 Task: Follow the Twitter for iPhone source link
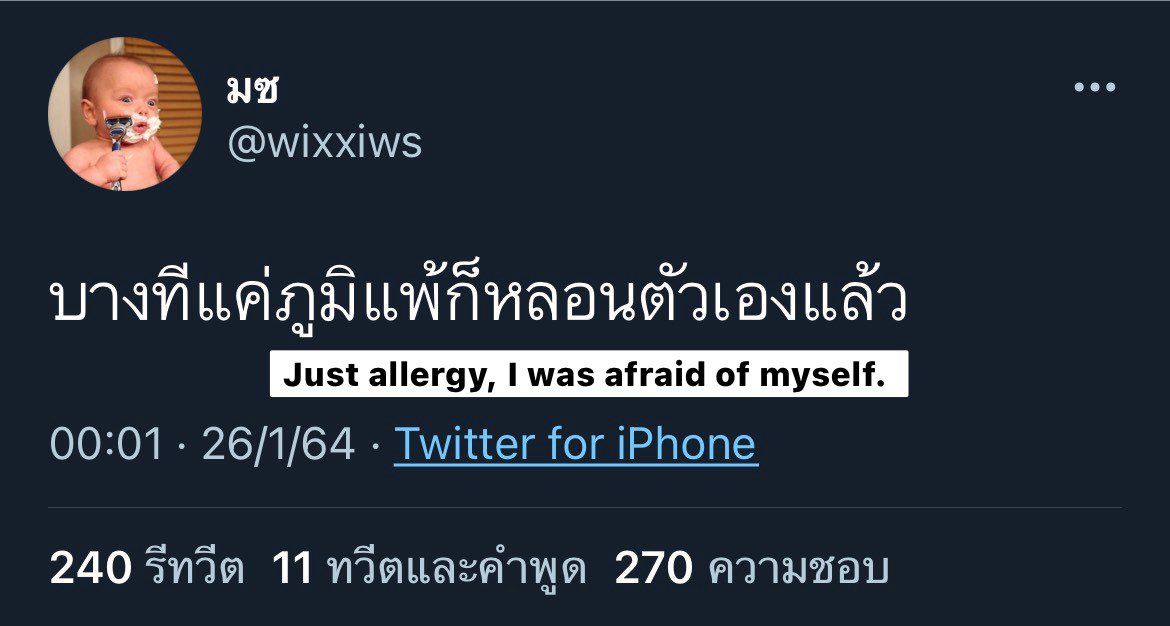pos(576,444)
